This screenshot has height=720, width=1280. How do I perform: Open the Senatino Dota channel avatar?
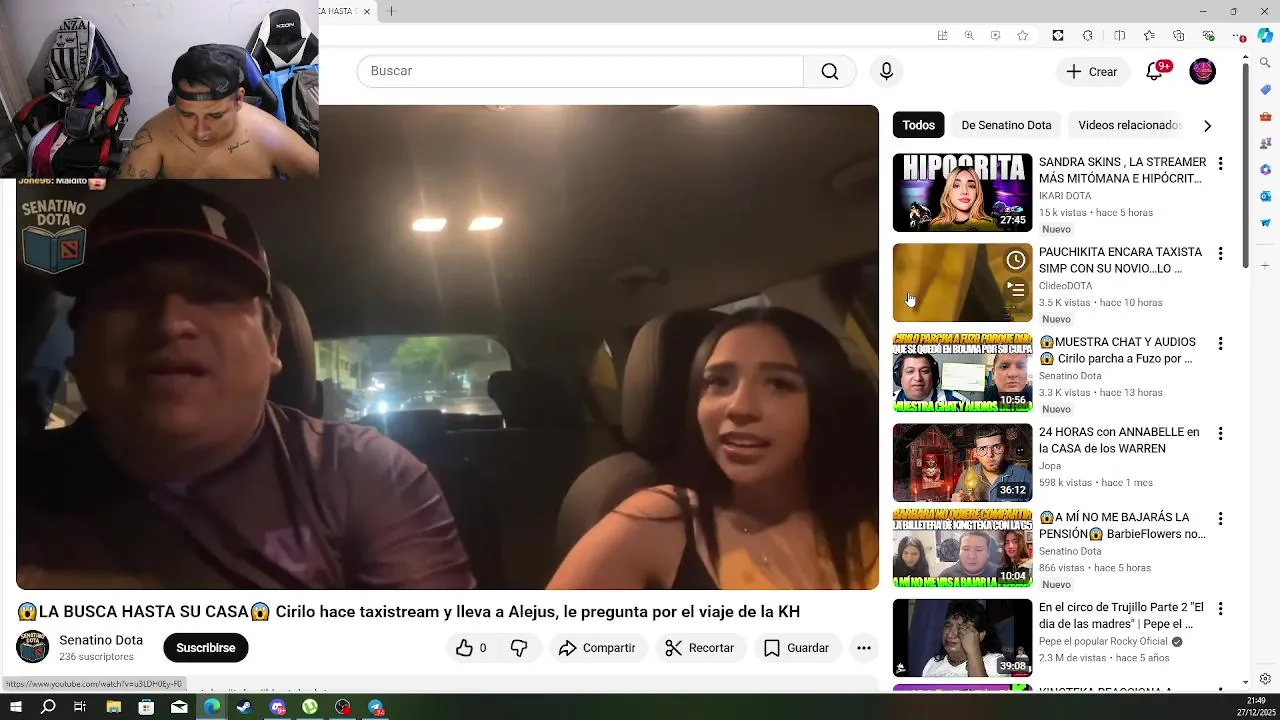(32, 647)
